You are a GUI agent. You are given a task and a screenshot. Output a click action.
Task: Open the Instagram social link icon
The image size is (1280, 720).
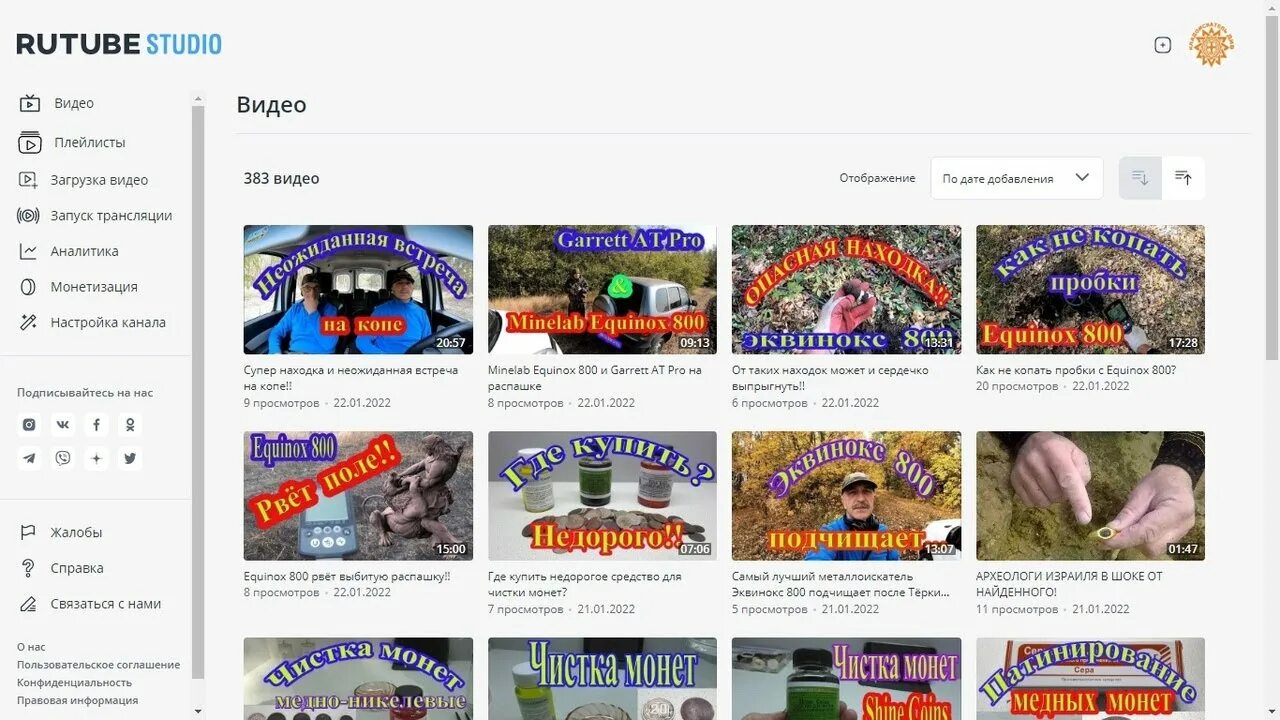click(x=30, y=424)
